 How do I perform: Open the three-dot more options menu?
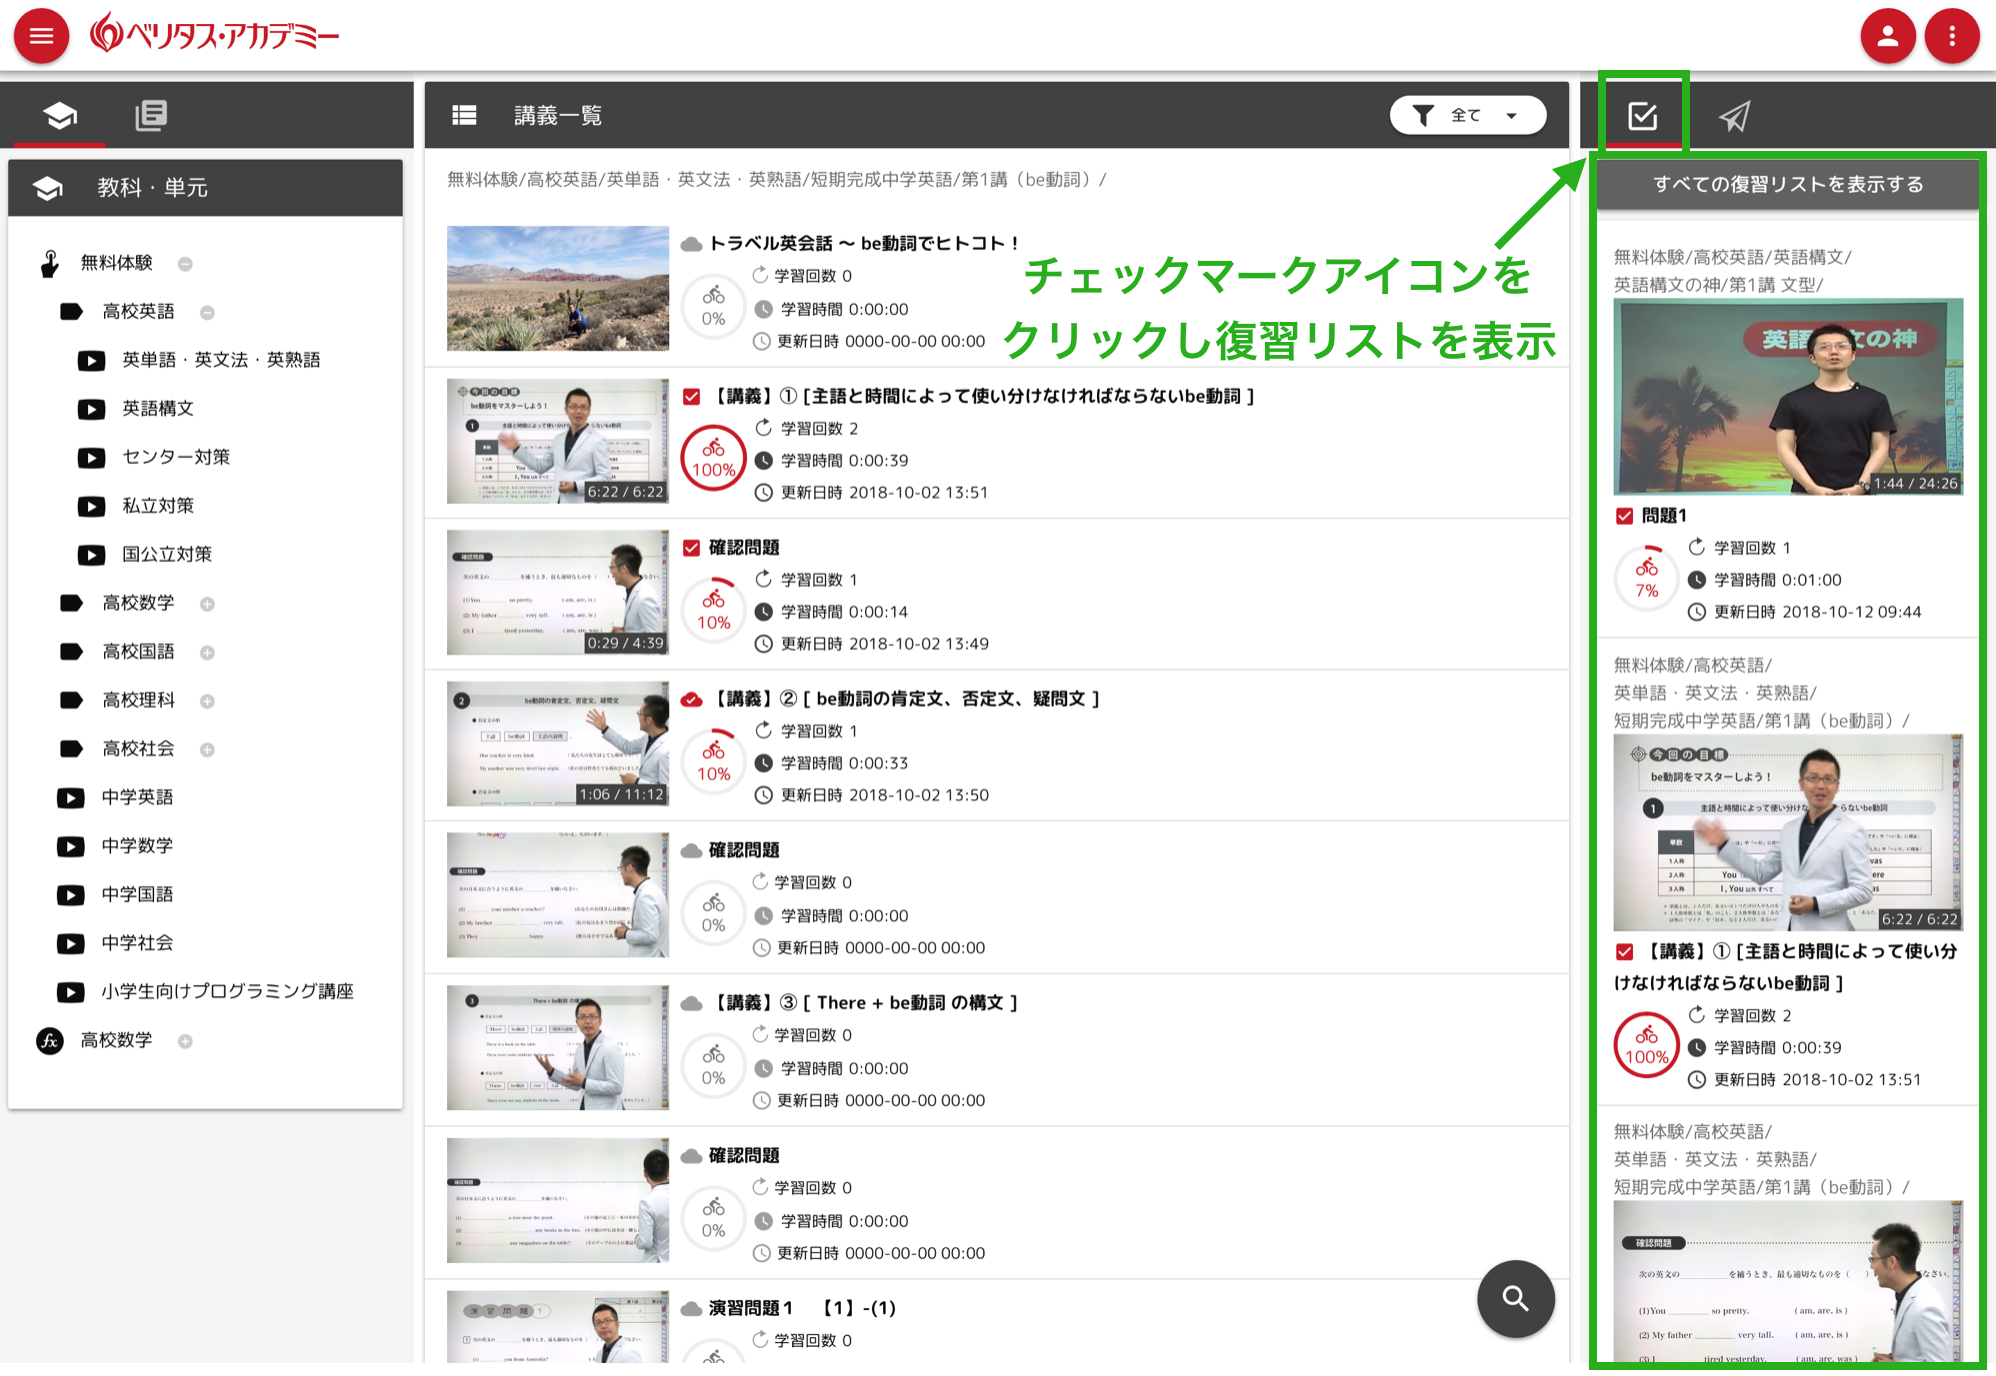pyautogui.click(x=1952, y=36)
